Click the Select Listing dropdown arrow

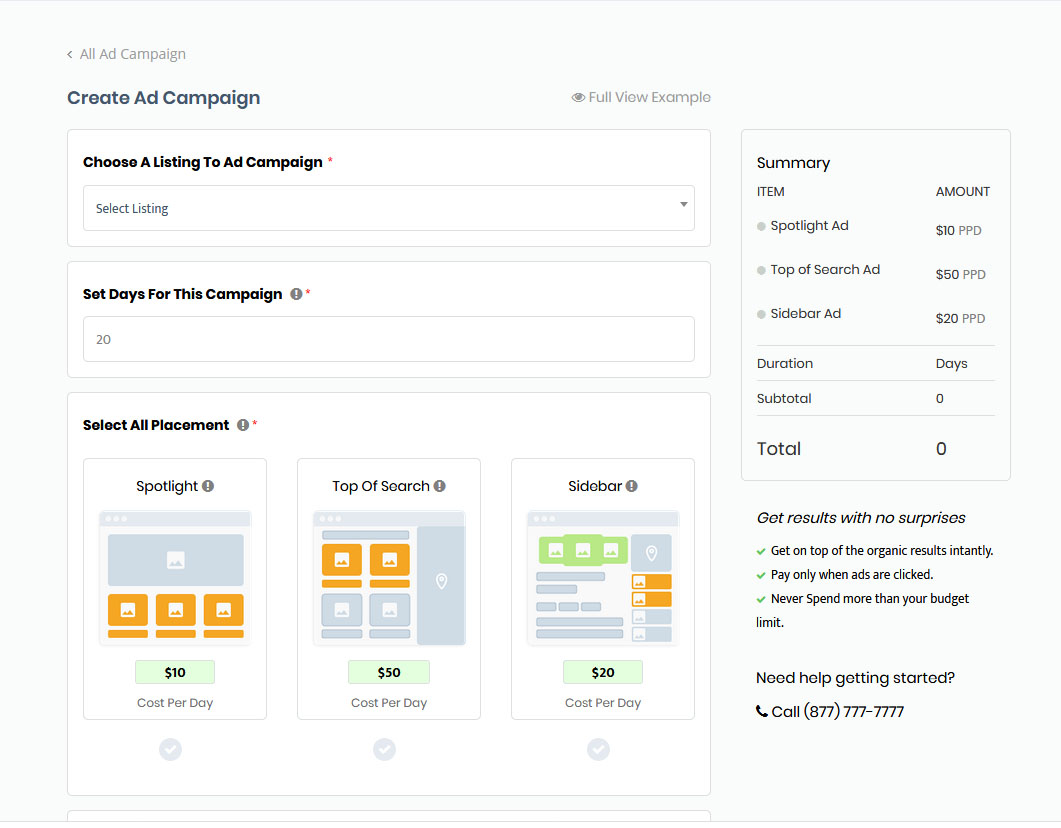click(684, 205)
